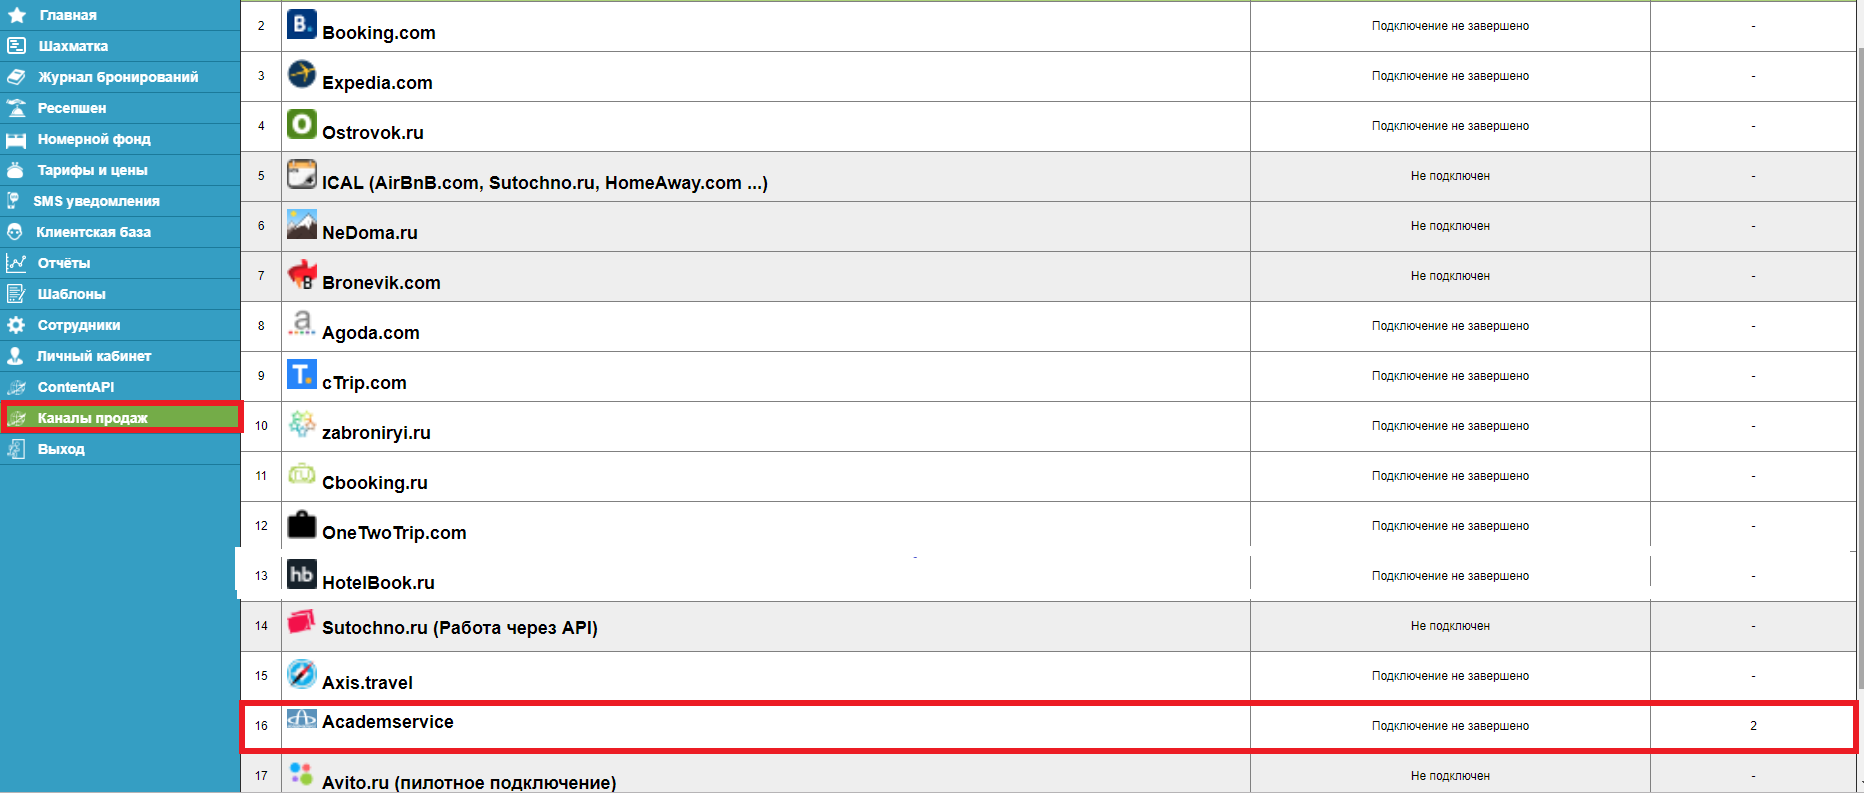Open the Номерной фонд section
The width and height of the screenshot is (1864, 796).
point(120,139)
